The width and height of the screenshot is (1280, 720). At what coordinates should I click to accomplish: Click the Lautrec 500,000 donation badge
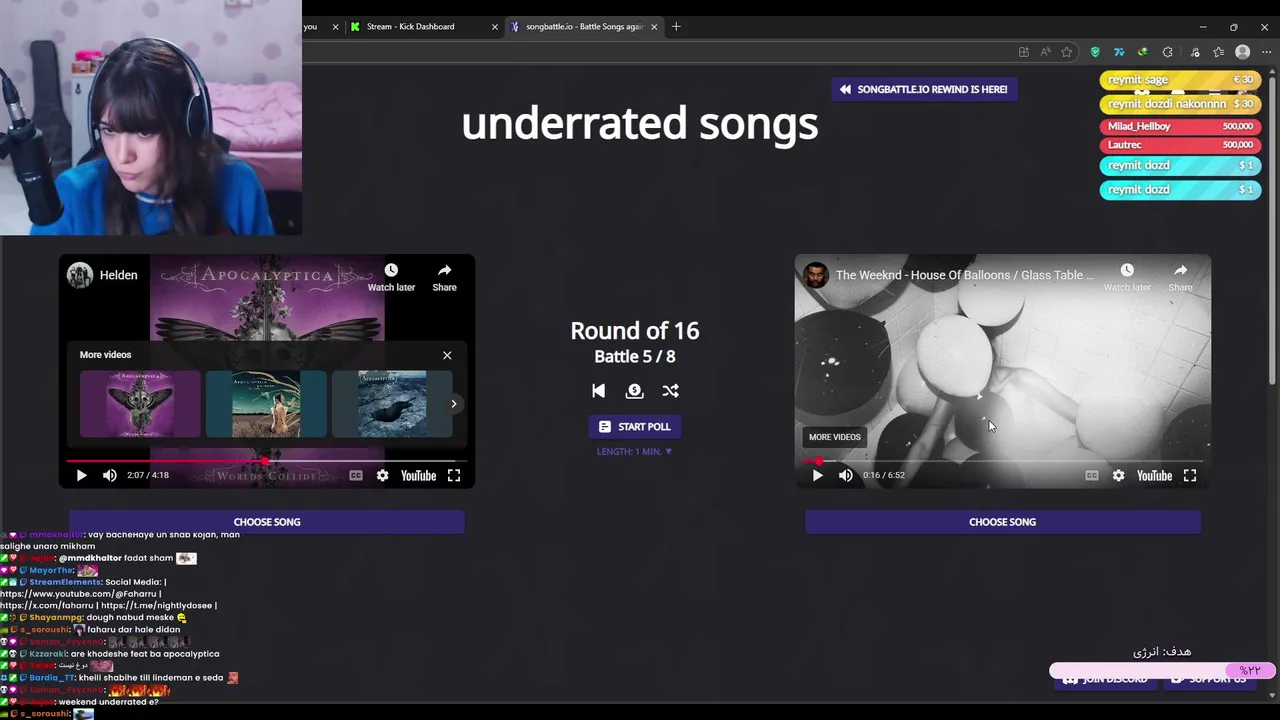[1180, 145]
